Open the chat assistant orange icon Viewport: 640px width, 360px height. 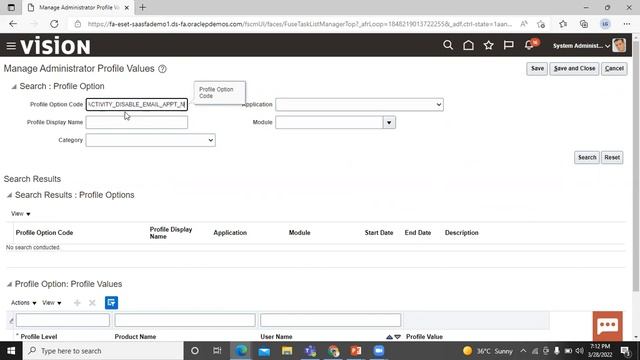(x=608, y=326)
